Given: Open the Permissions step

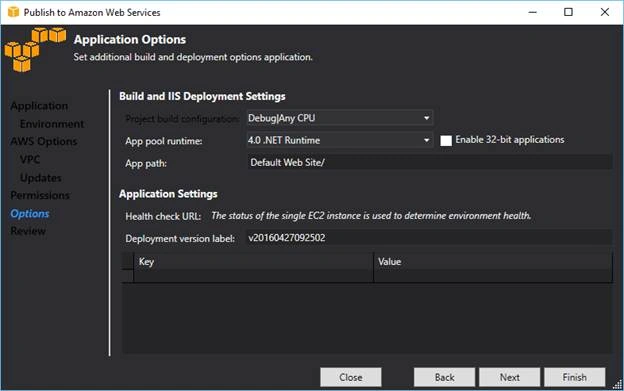Looking at the screenshot, I should click(40, 195).
